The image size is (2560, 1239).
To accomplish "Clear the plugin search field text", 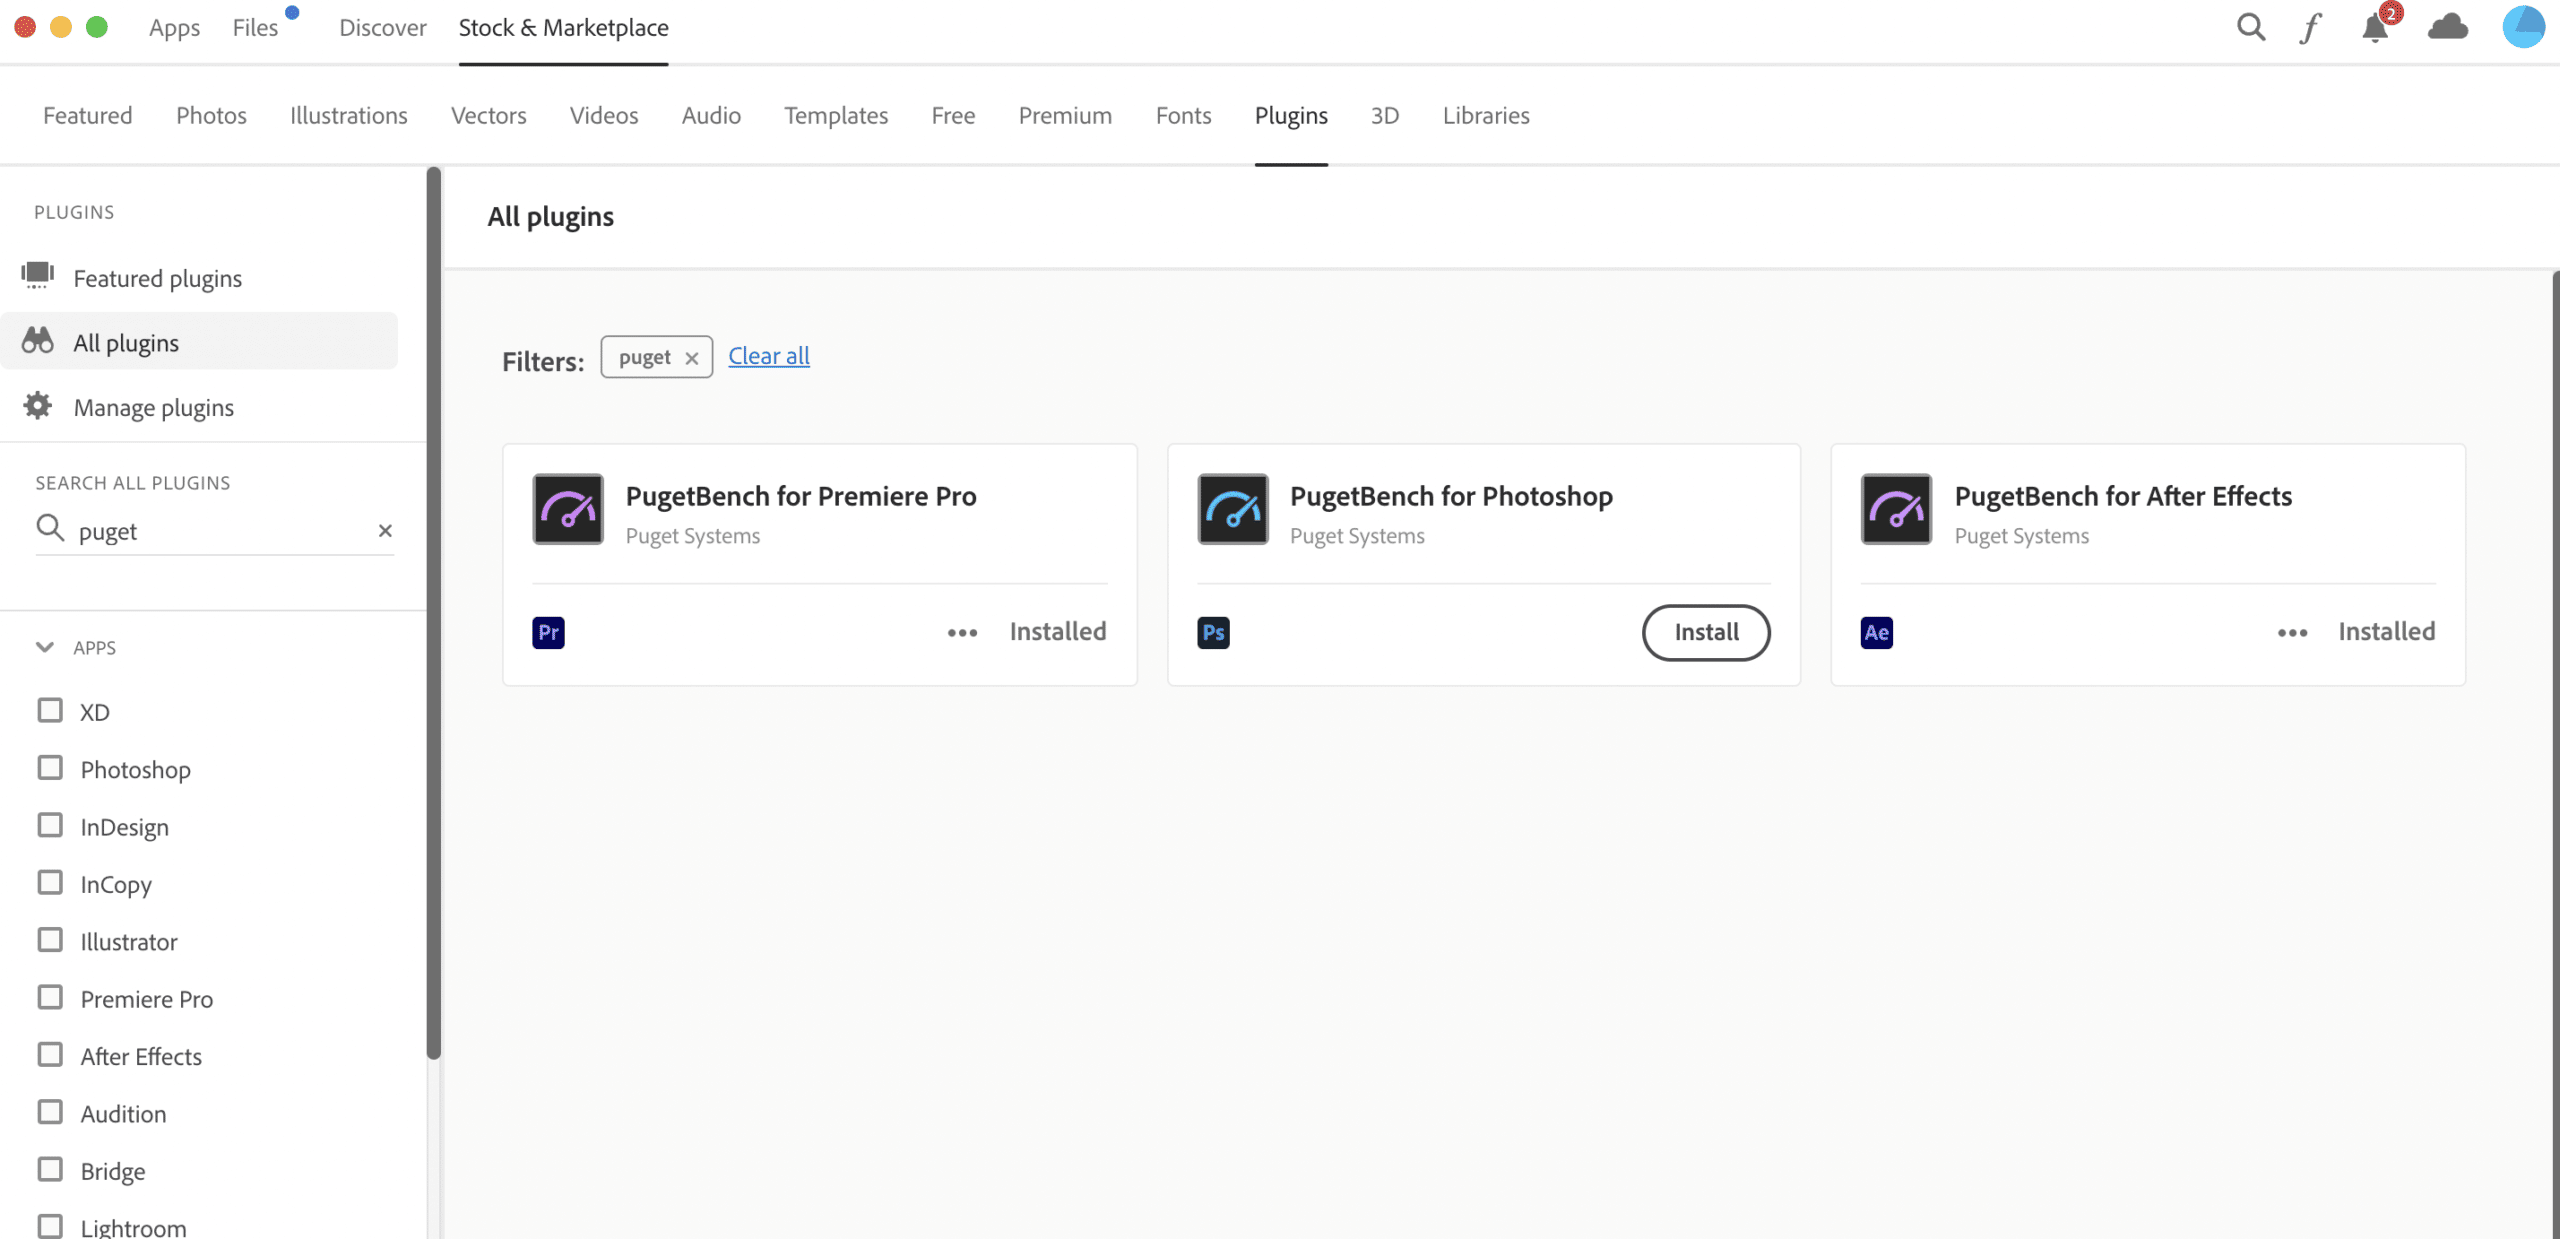I will coord(385,531).
